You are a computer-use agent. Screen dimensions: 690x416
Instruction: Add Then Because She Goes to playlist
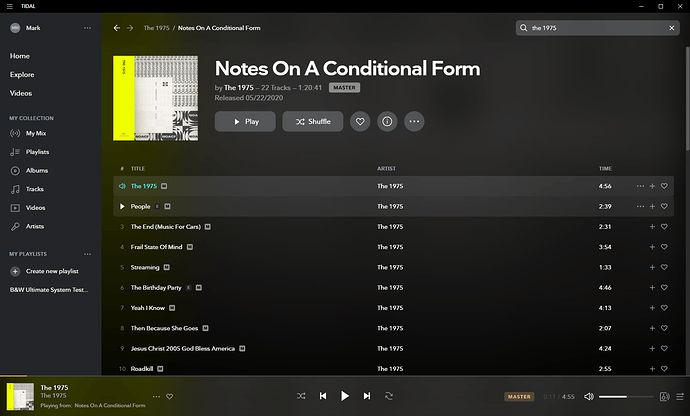(652, 328)
